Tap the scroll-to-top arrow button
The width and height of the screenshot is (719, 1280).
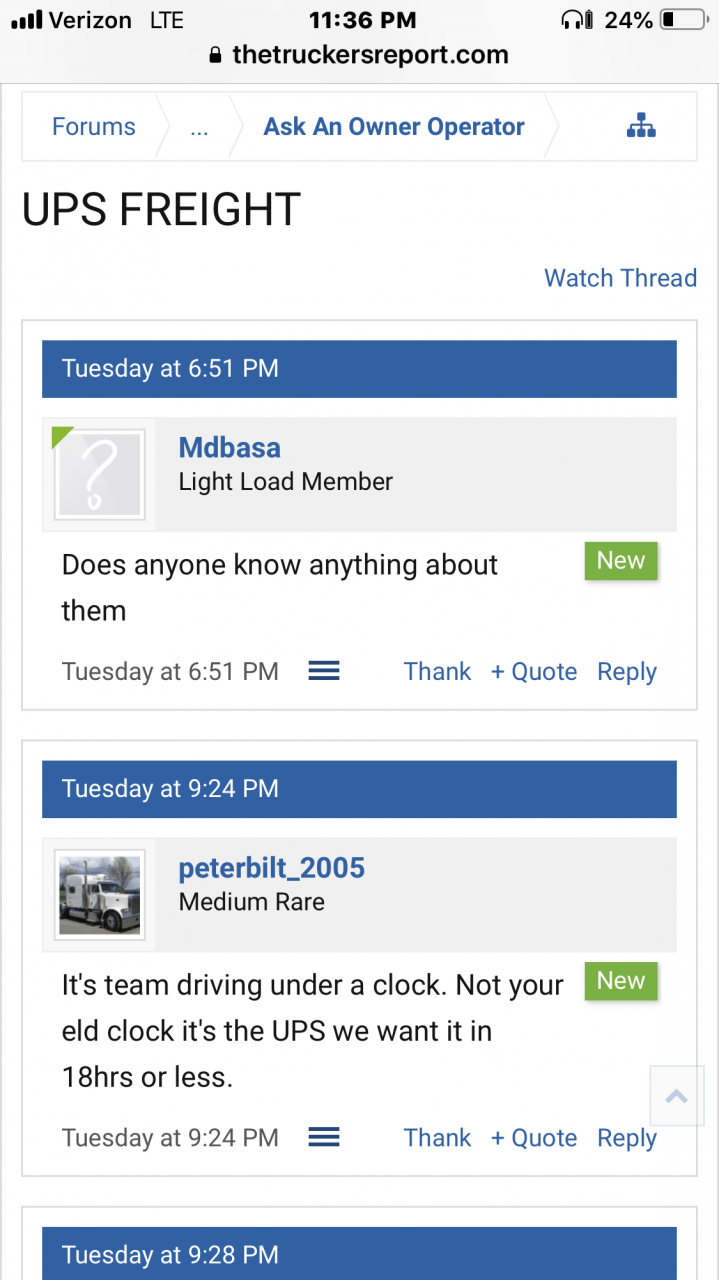click(x=677, y=1097)
